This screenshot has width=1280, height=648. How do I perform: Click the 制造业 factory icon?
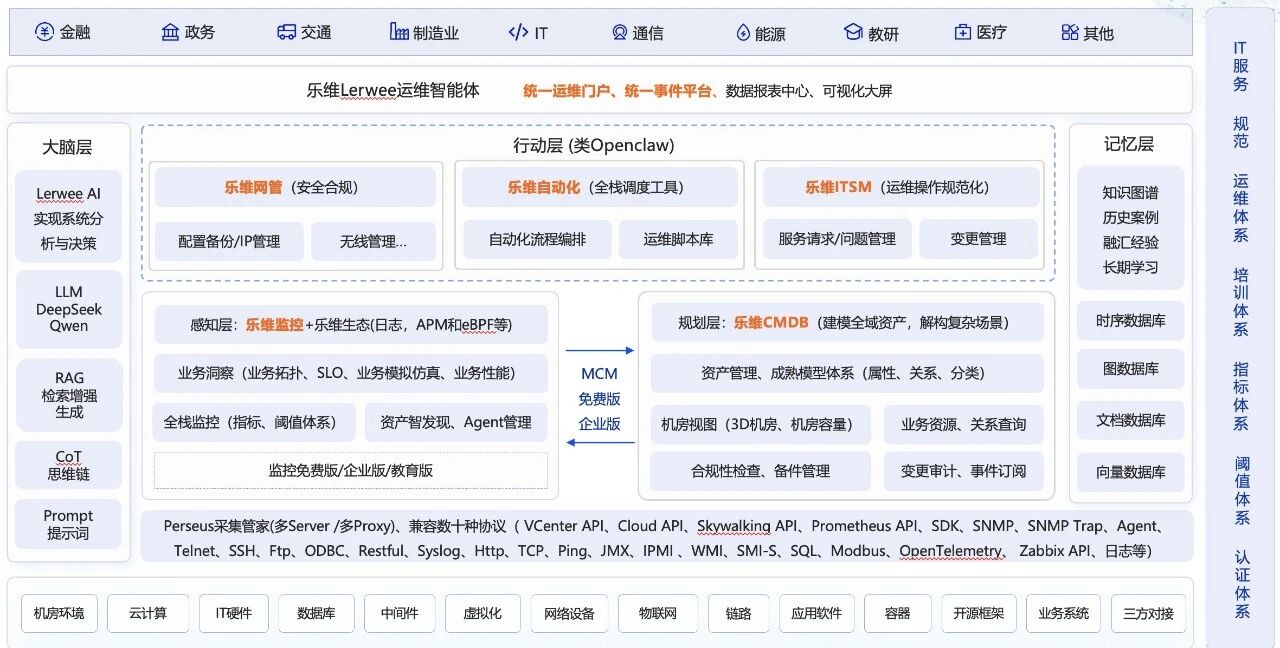399,32
